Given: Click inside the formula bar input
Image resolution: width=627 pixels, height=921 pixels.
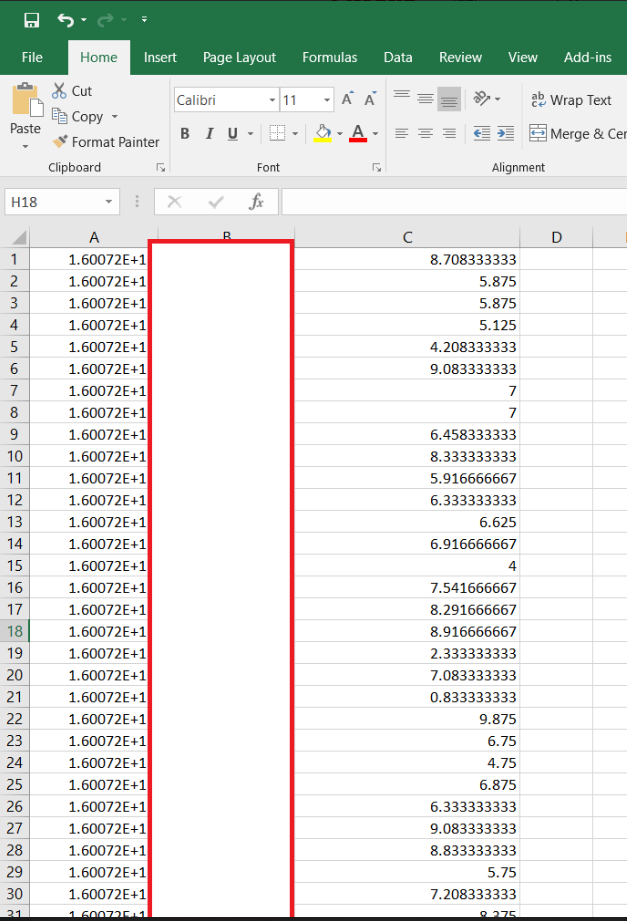Looking at the screenshot, I should pos(454,202).
